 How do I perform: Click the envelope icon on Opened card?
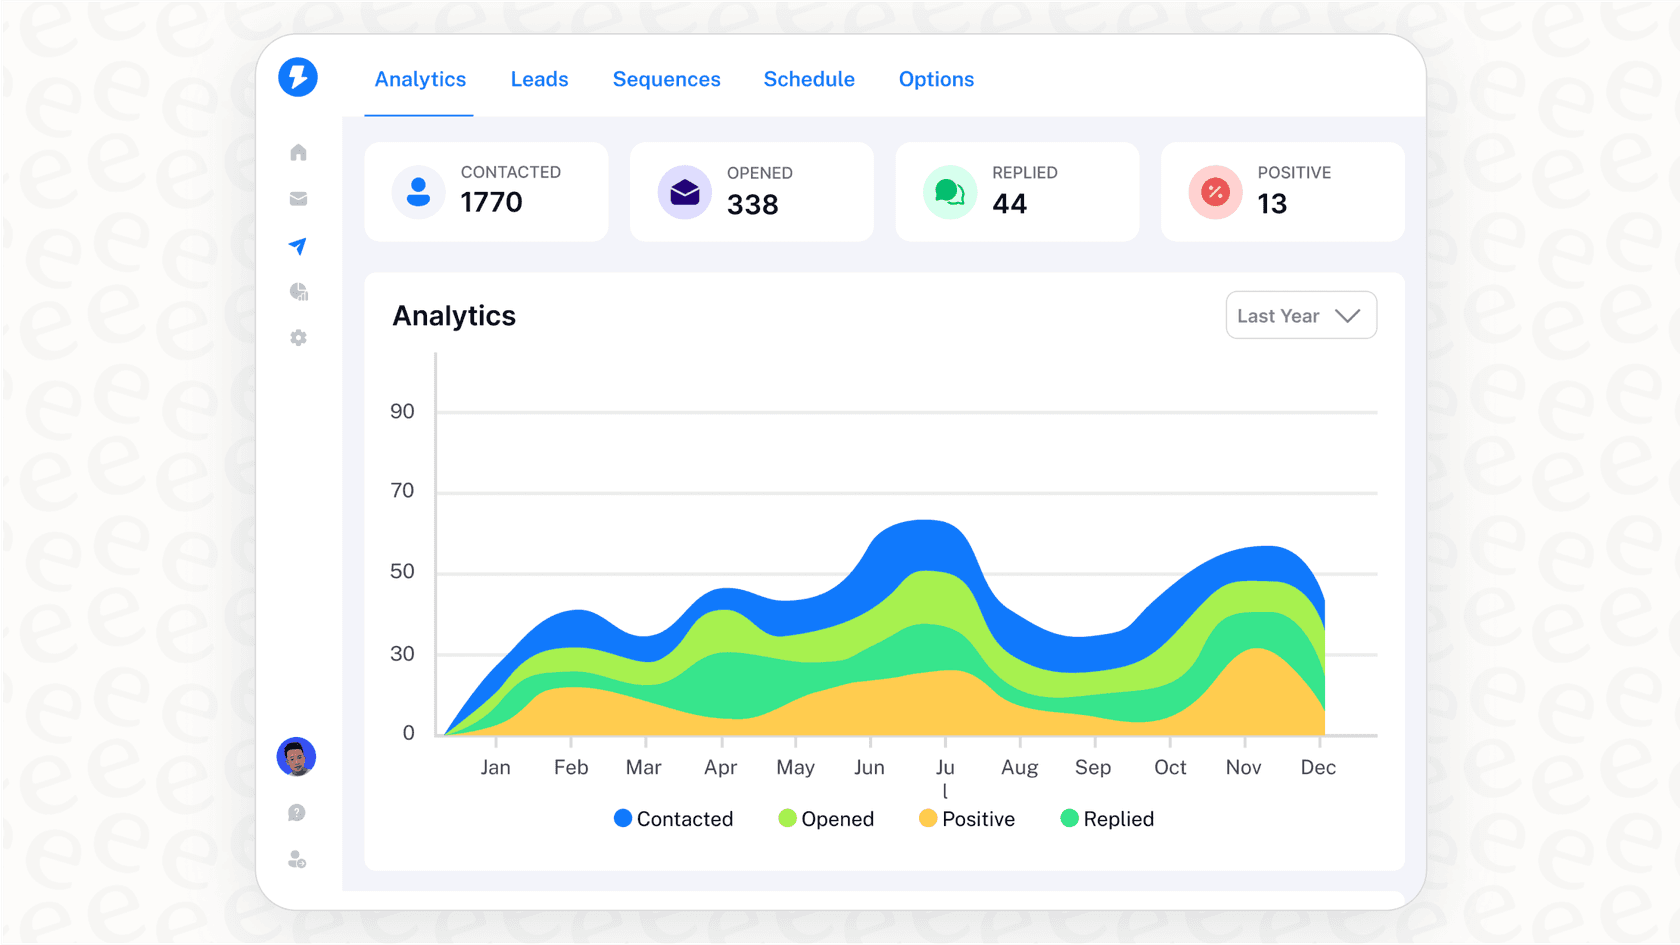point(684,192)
